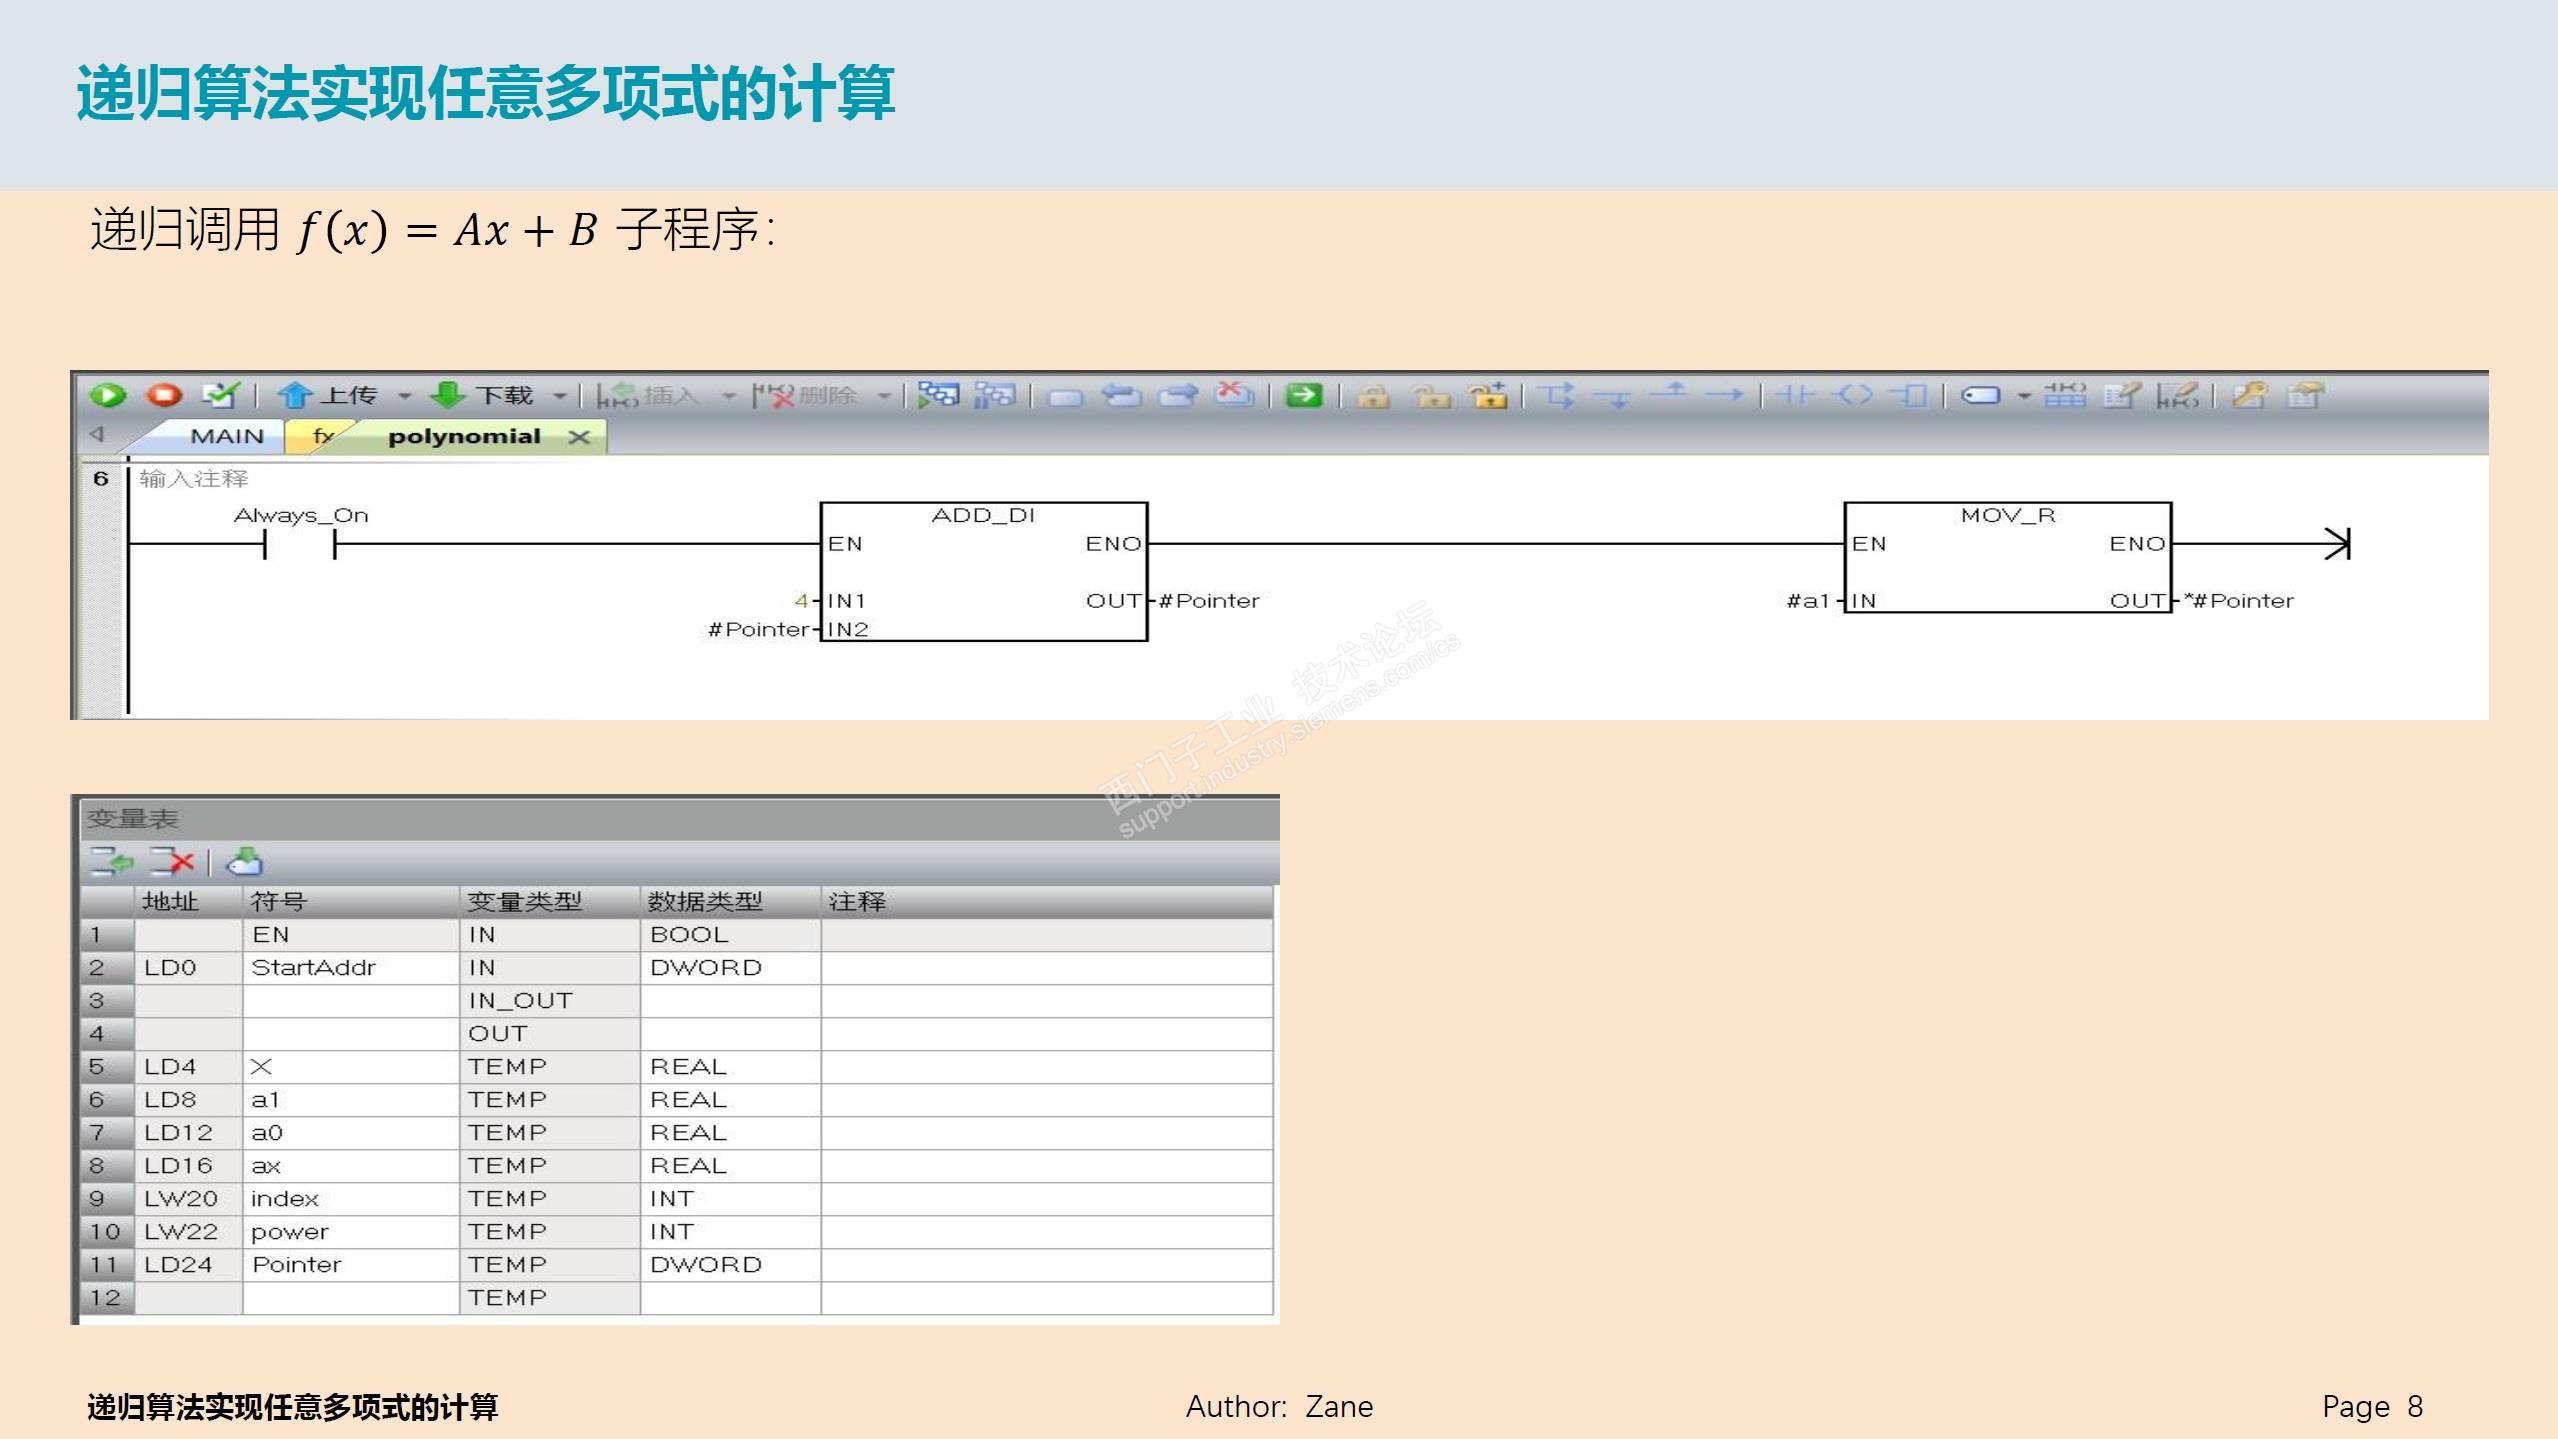This screenshot has height=1439, width=2558.
Task: Click the Always_On contact in network 6
Action: pyautogui.click(x=299, y=544)
